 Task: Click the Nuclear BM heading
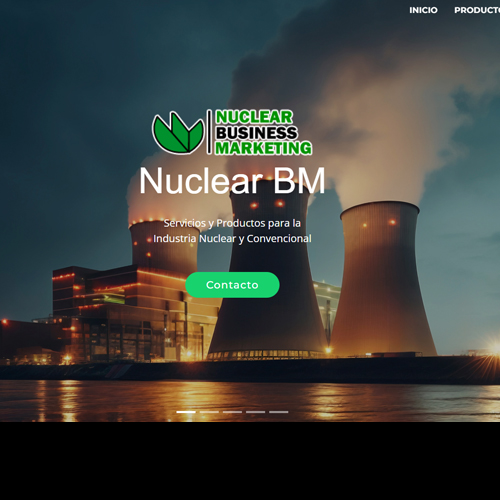pyautogui.click(x=232, y=180)
